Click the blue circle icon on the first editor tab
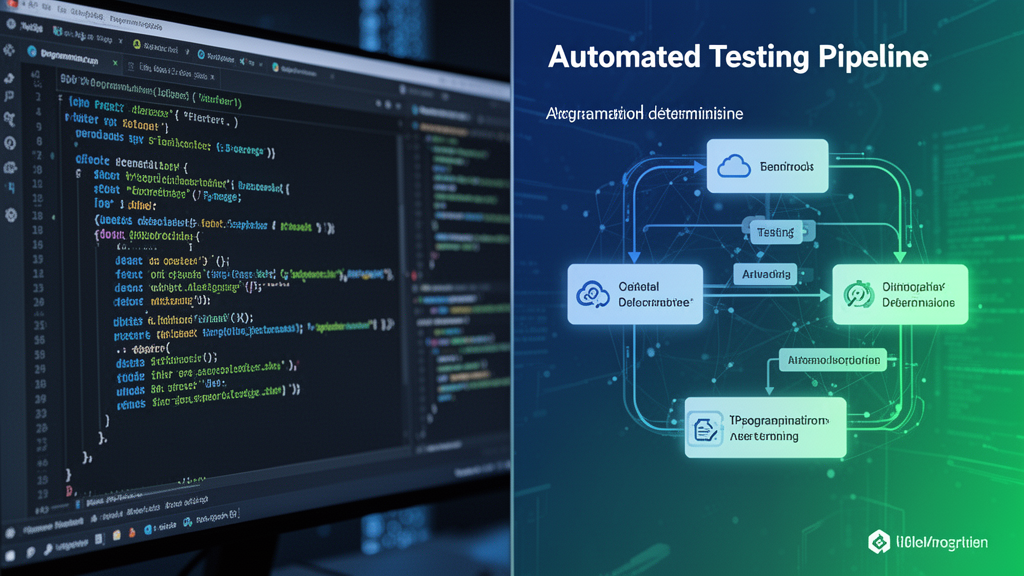The width and height of the screenshot is (1024, 576). (32, 51)
